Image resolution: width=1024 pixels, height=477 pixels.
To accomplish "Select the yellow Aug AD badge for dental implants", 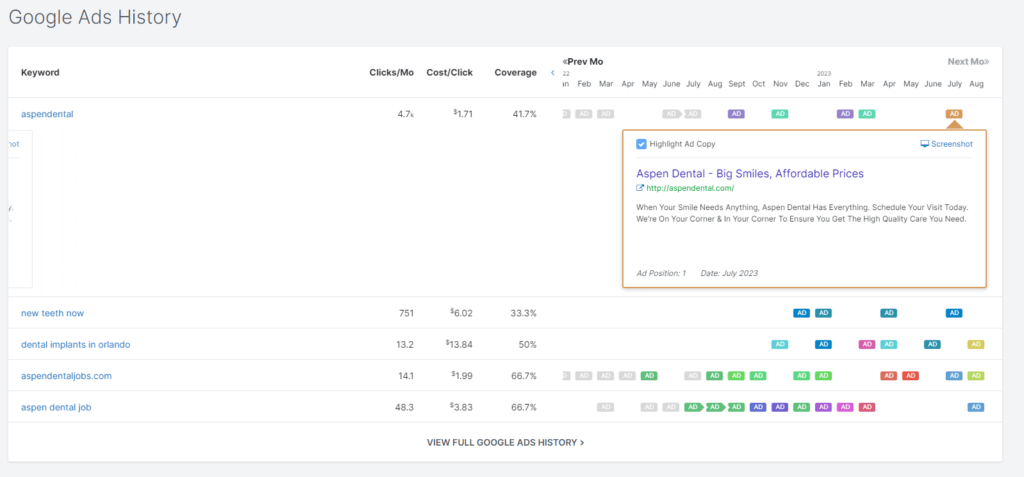I will coord(976,344).
